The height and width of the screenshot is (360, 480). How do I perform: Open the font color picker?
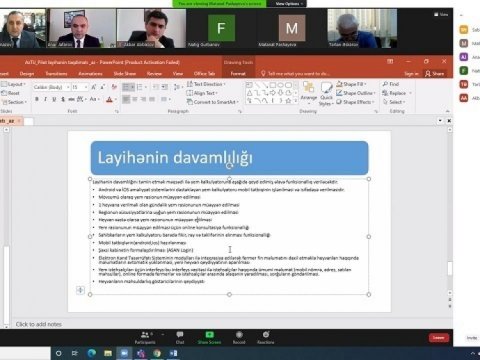(x=110, y=99)
